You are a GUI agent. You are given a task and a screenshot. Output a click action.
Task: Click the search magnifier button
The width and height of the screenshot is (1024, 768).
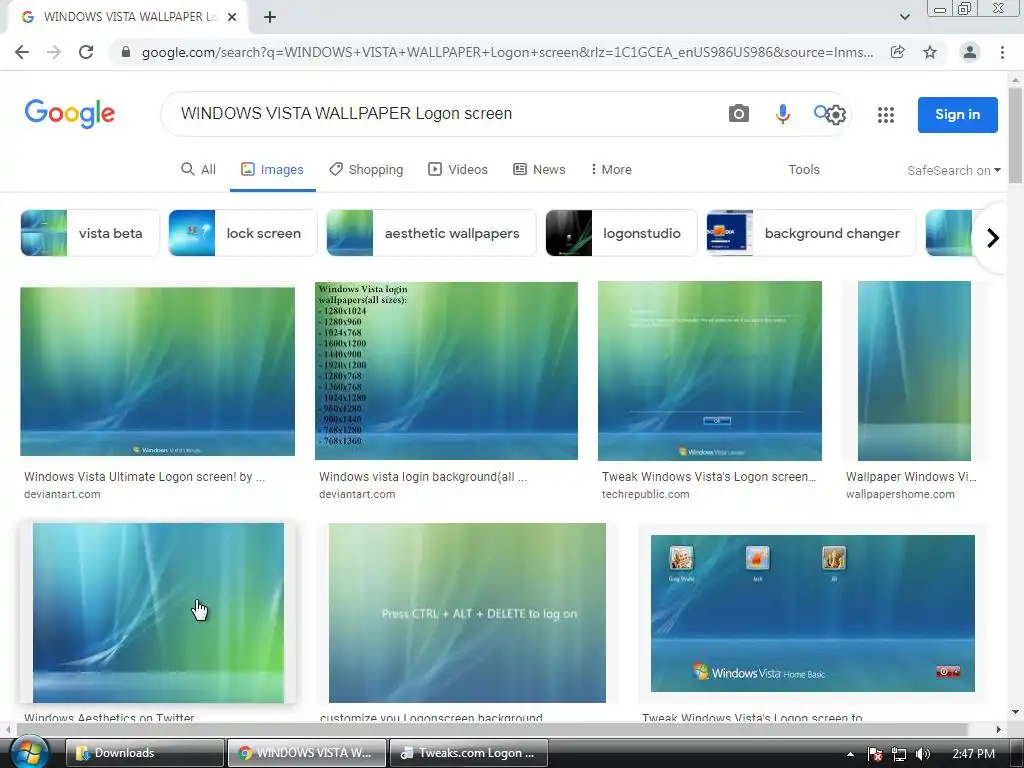pyautogui.click(x=821, y=113)
